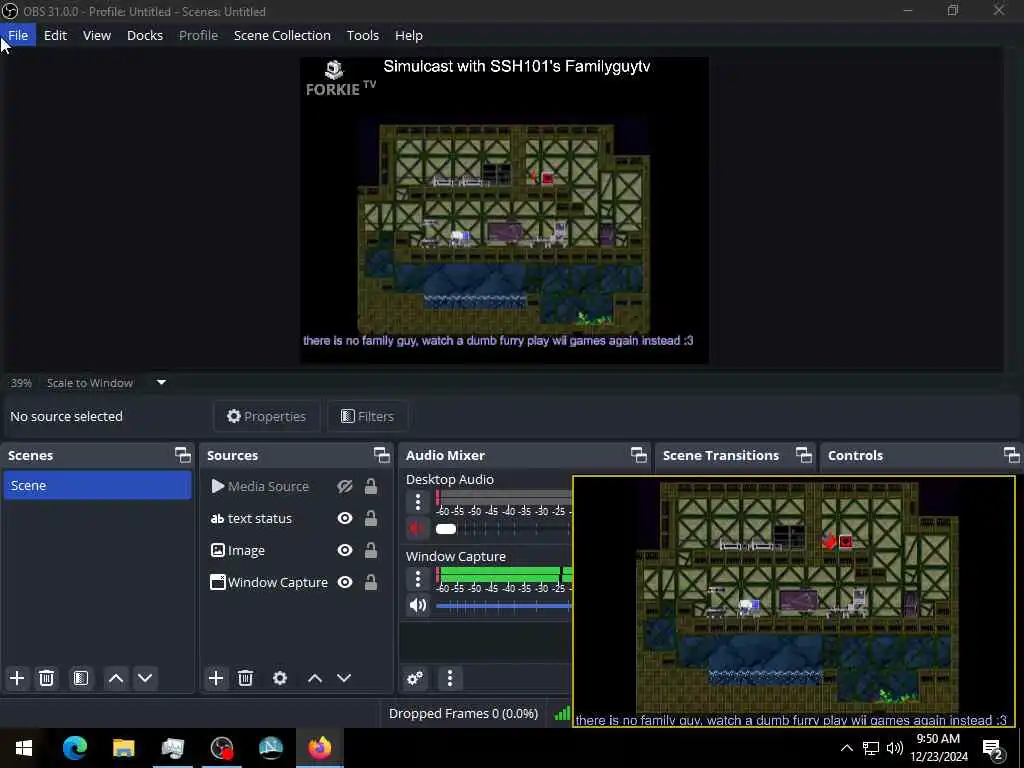1024x768 pixels.
Task: Show hidden system tray icons
Action: click(846, 748)
